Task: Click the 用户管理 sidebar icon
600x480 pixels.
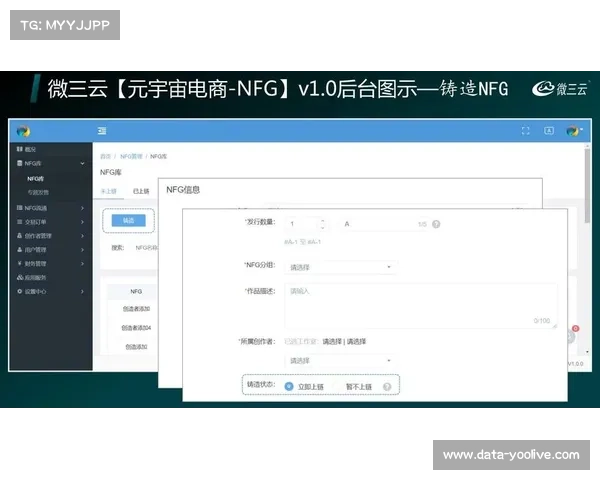Action: click(20, 250)
